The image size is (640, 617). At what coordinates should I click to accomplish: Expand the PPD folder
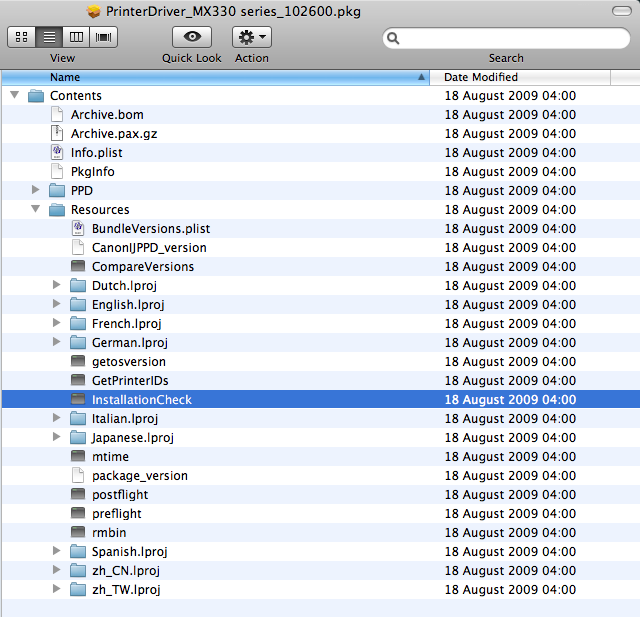tap(36, 190)
